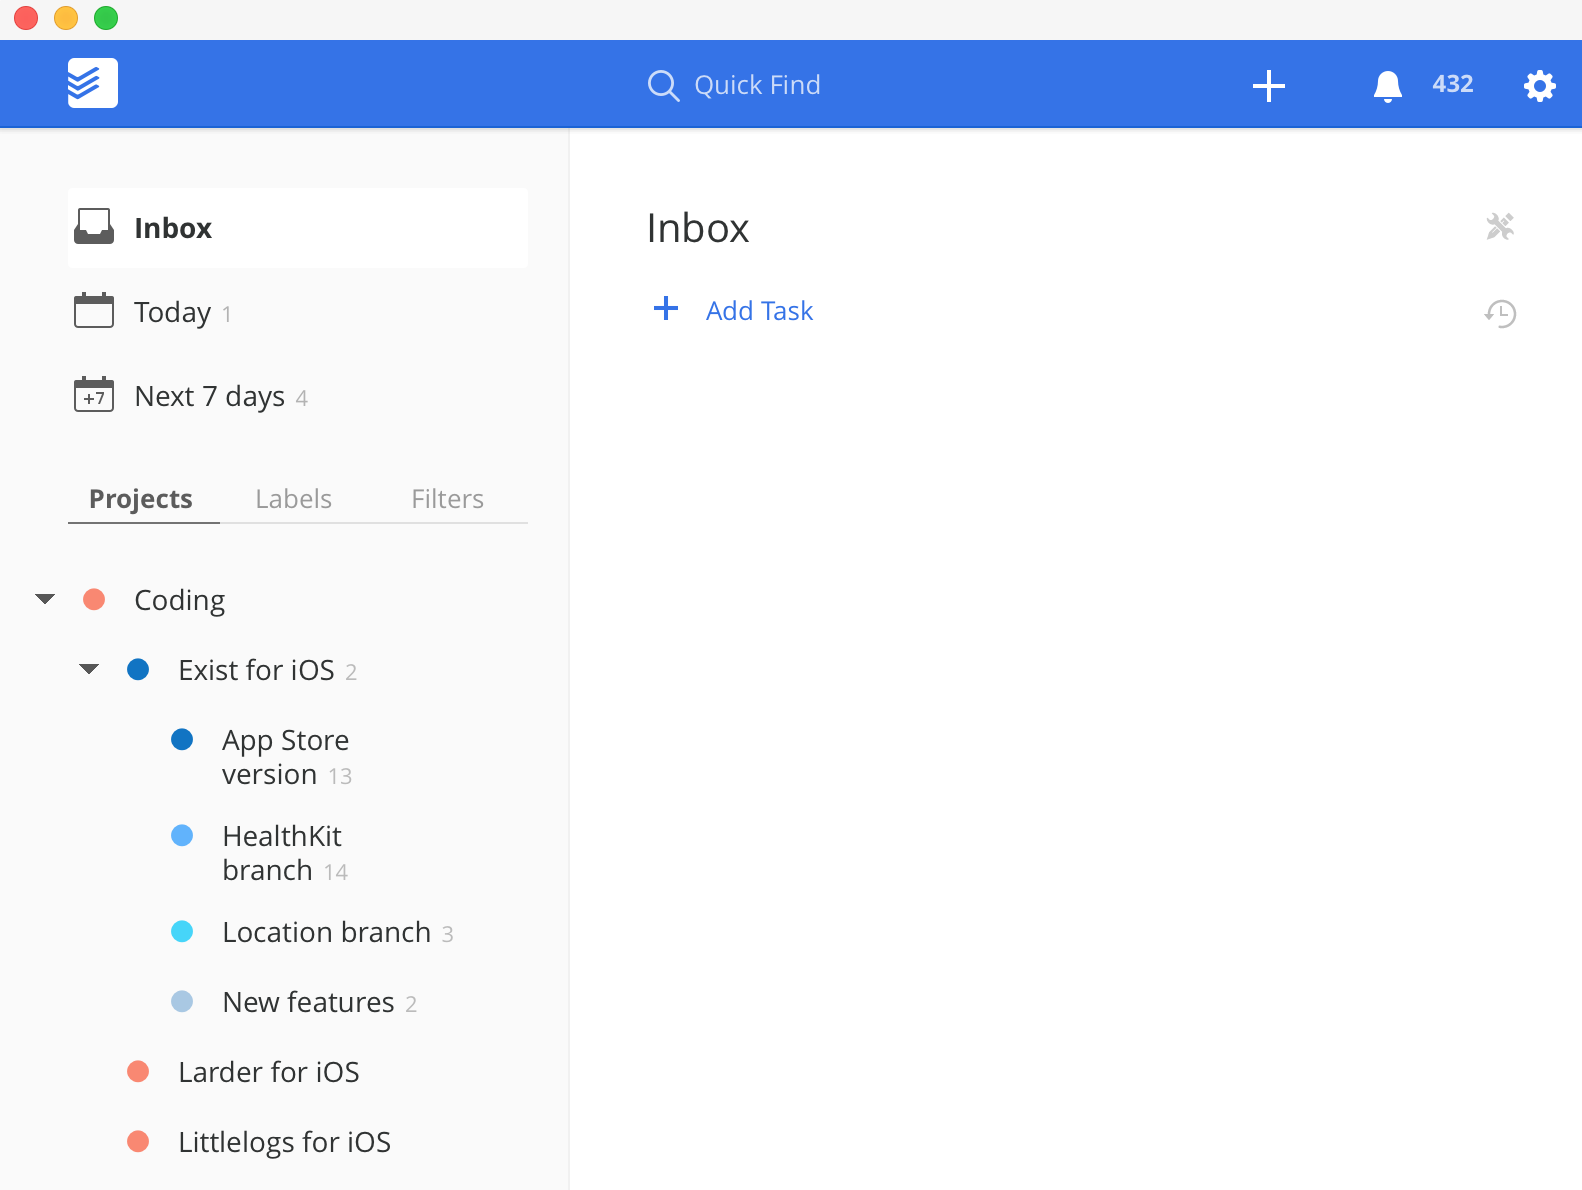The height and width of the screenshot is (1190, 1582).
Task: Open project actions tools icon
Action: point(1500,227)
